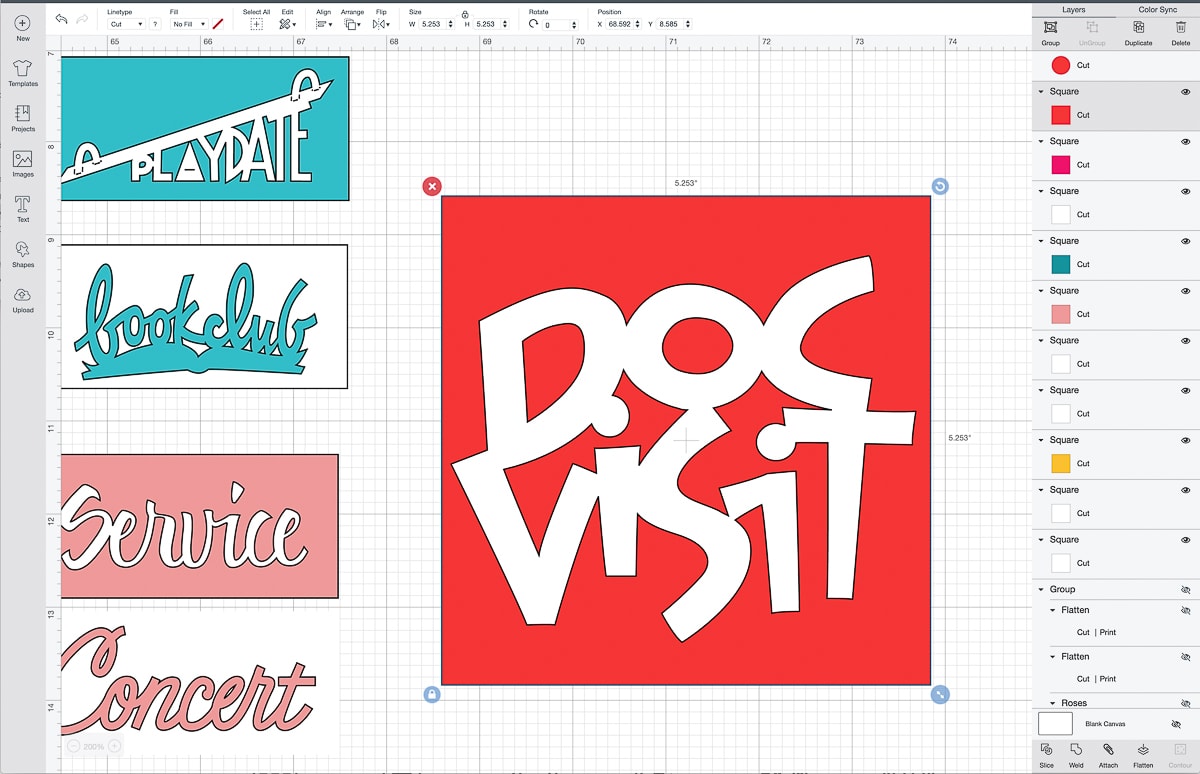Collapse the Group layer in Layers panel
The height and width of the screenshot is (774, 1200).
(1041, 590)
